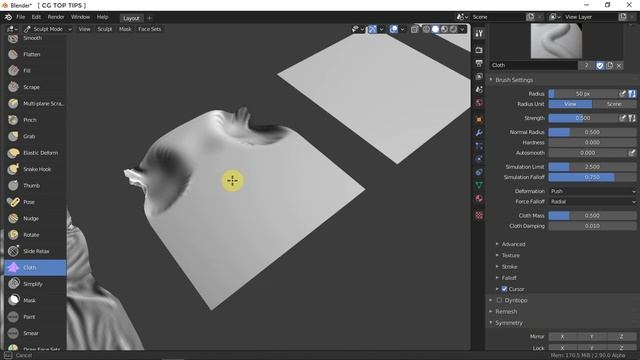Toggle brush fake user shield

pyautogui.click(x=600, y=65)
